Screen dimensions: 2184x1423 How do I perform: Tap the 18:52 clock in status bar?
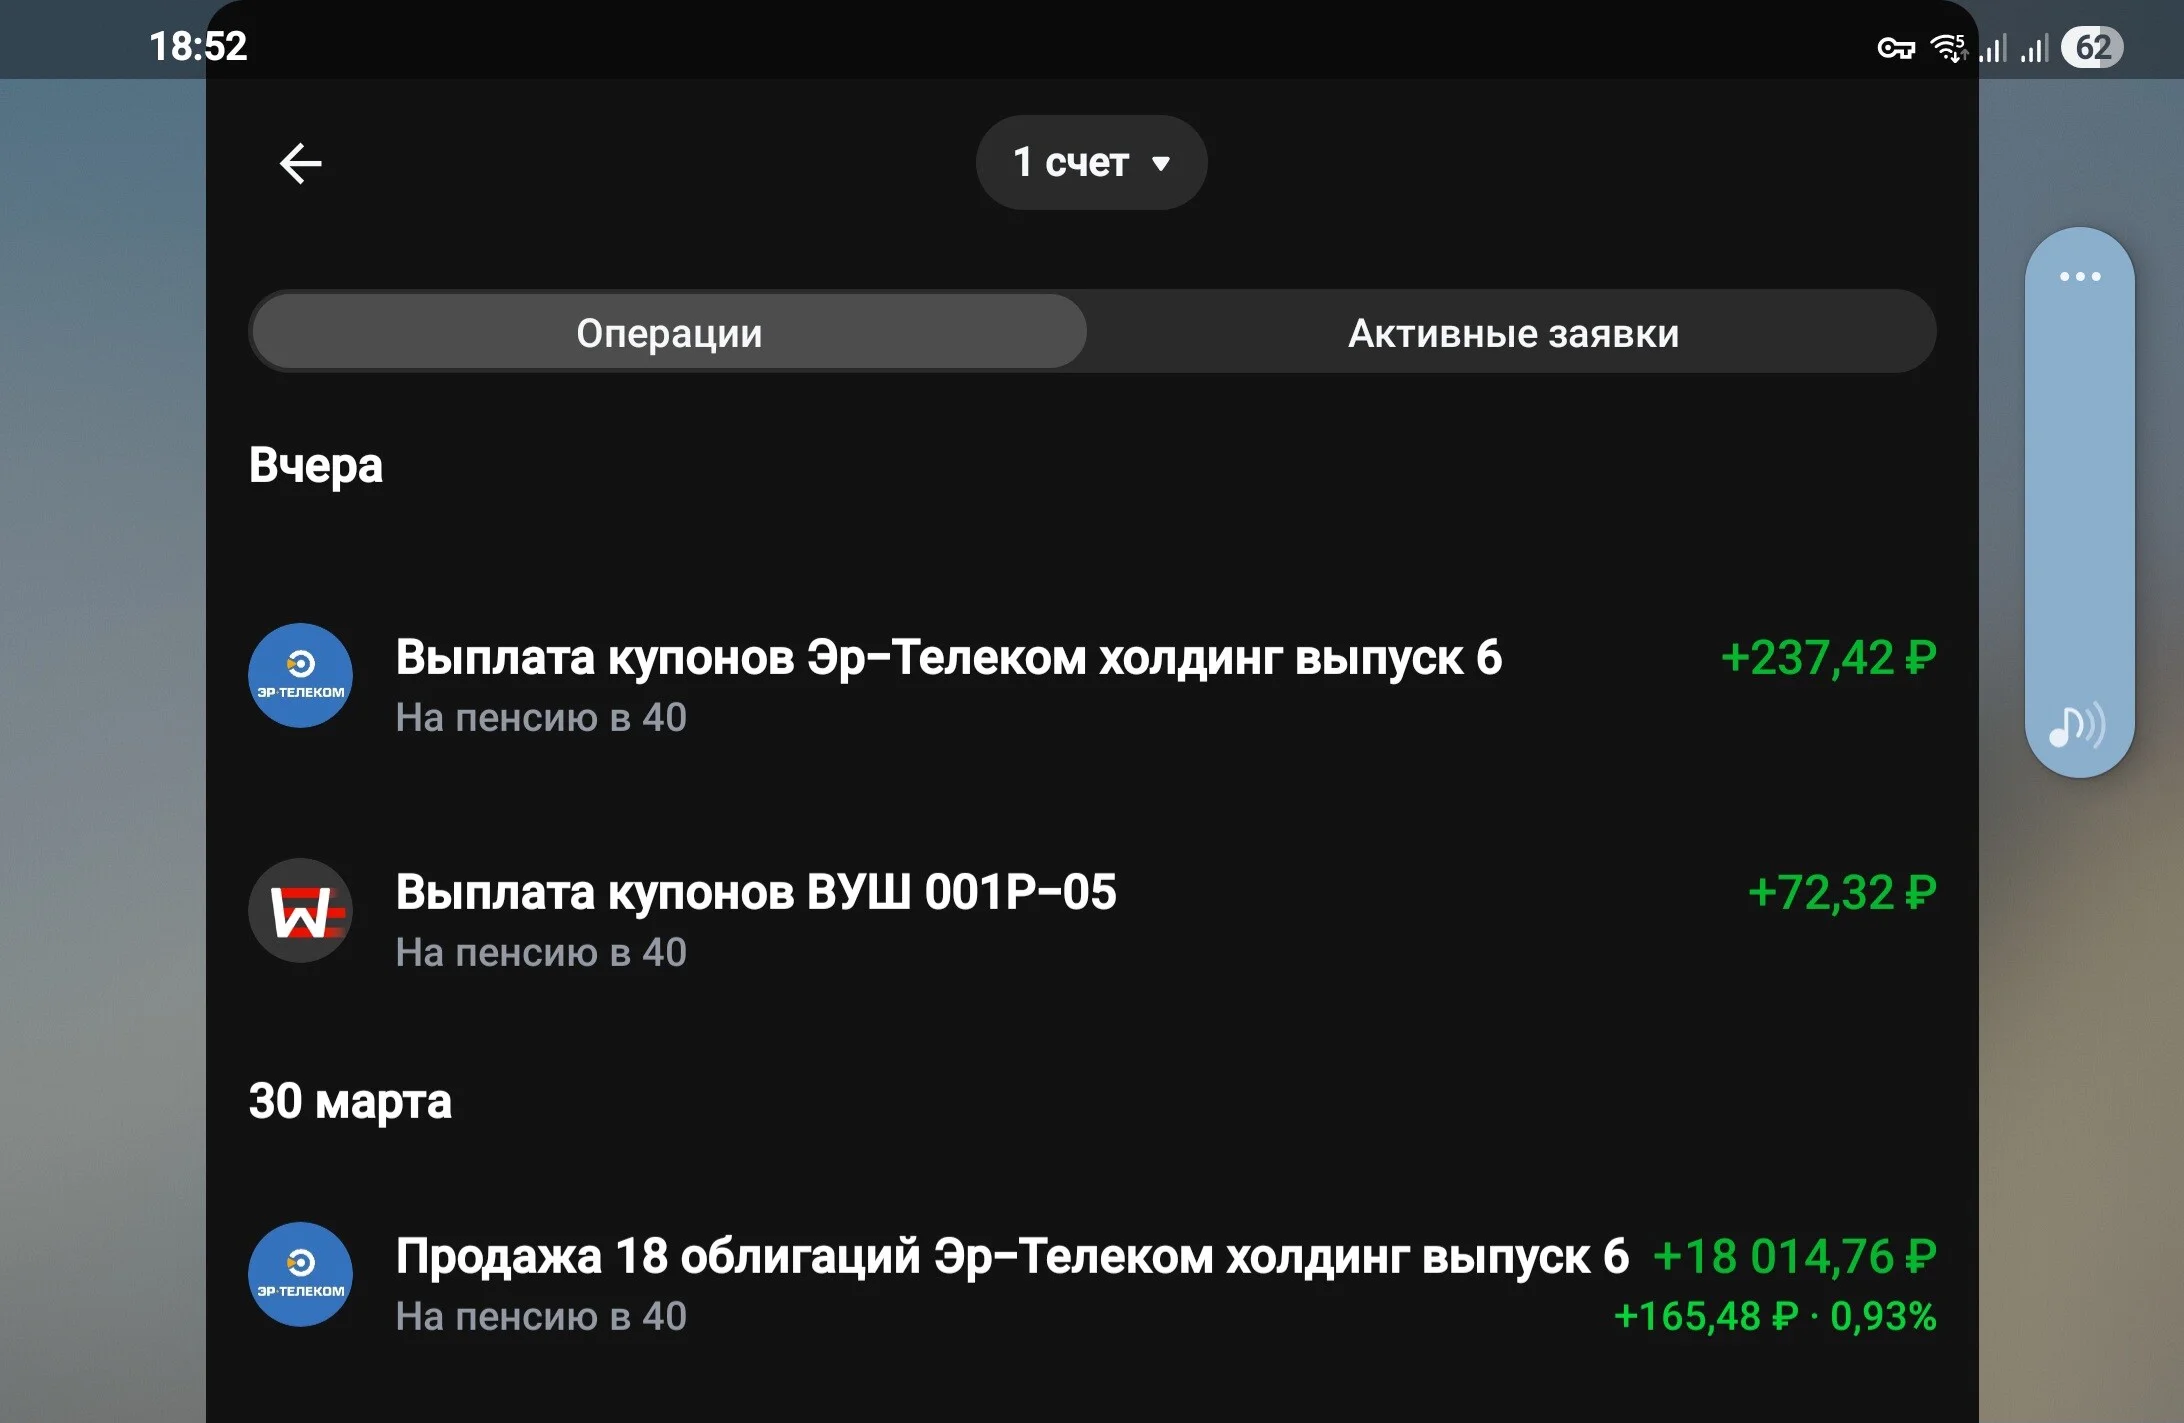point(198,46)
